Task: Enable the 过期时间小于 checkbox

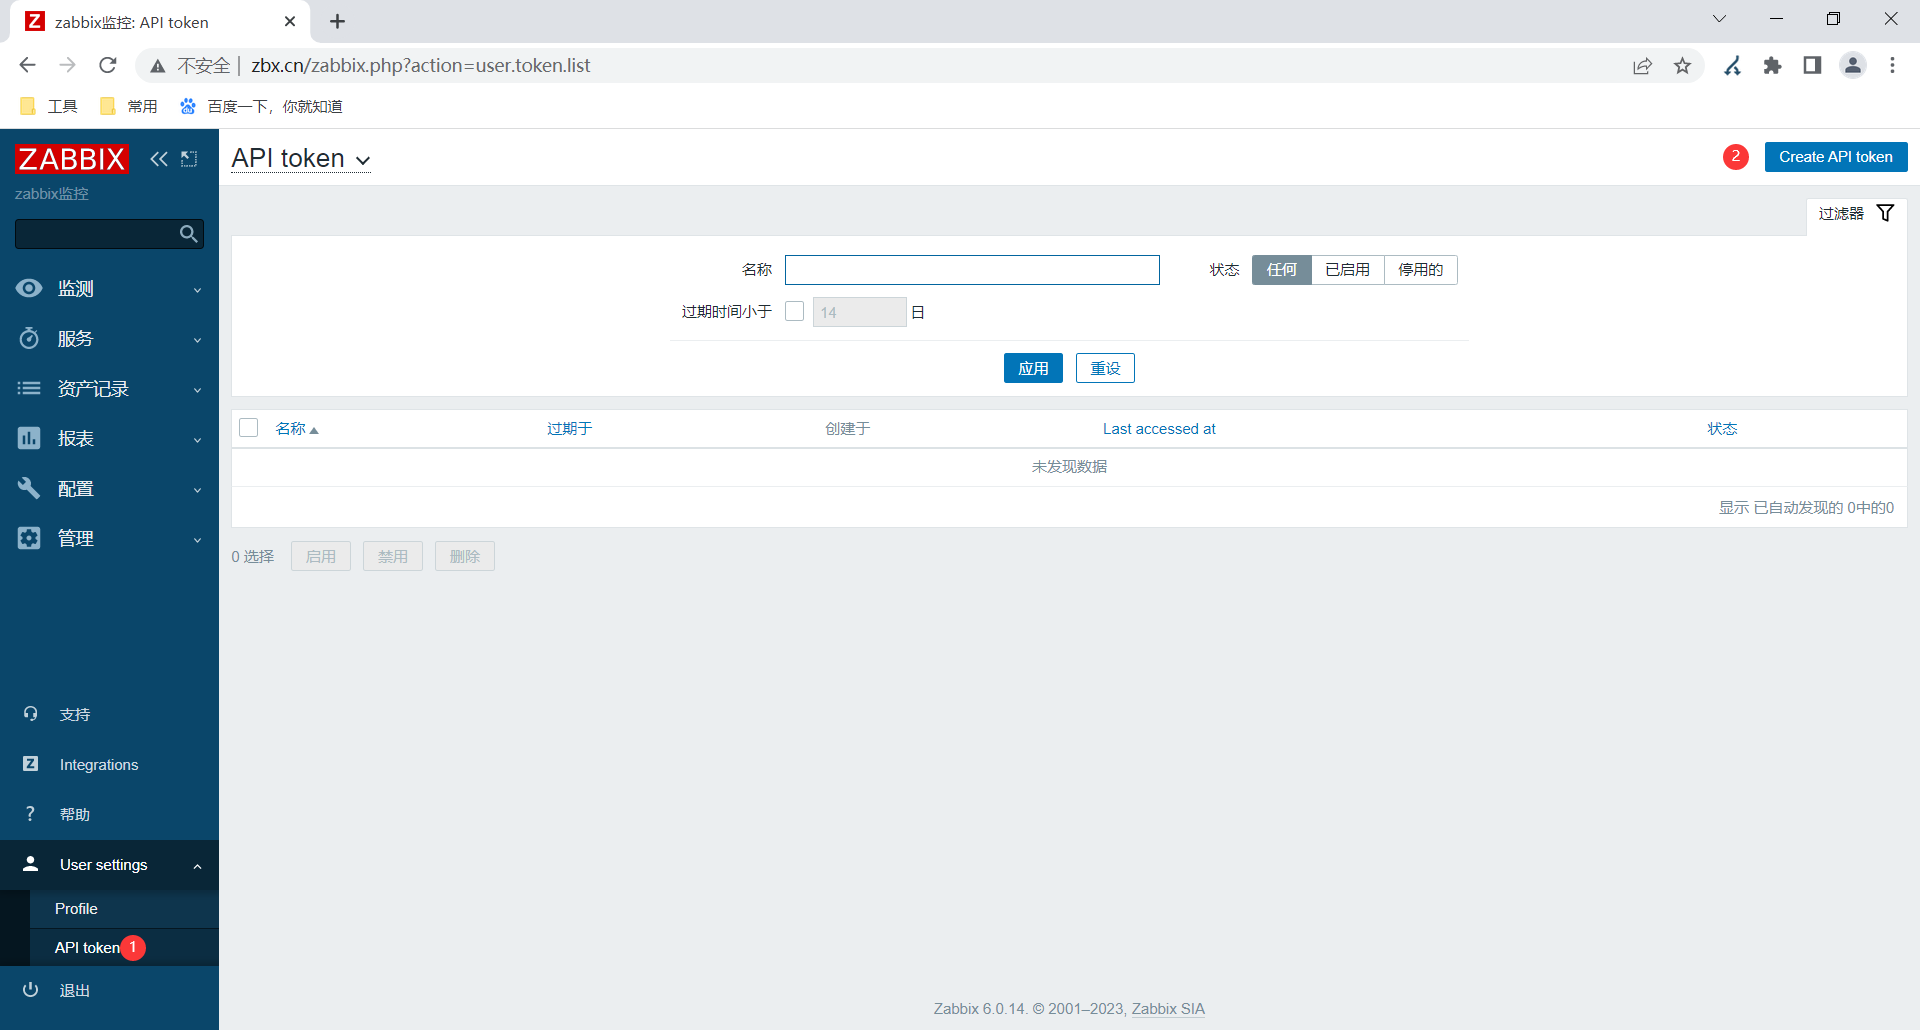Action: 795,312
